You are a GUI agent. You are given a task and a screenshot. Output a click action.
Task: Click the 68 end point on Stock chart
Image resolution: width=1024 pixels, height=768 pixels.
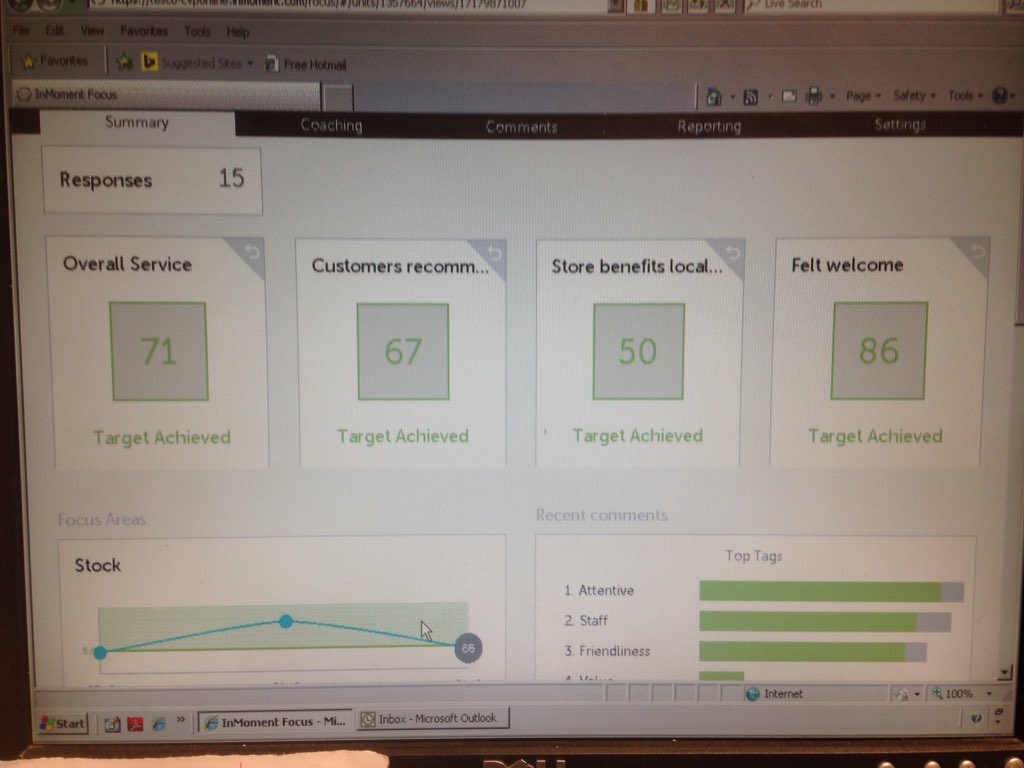[x=468, y=648]
